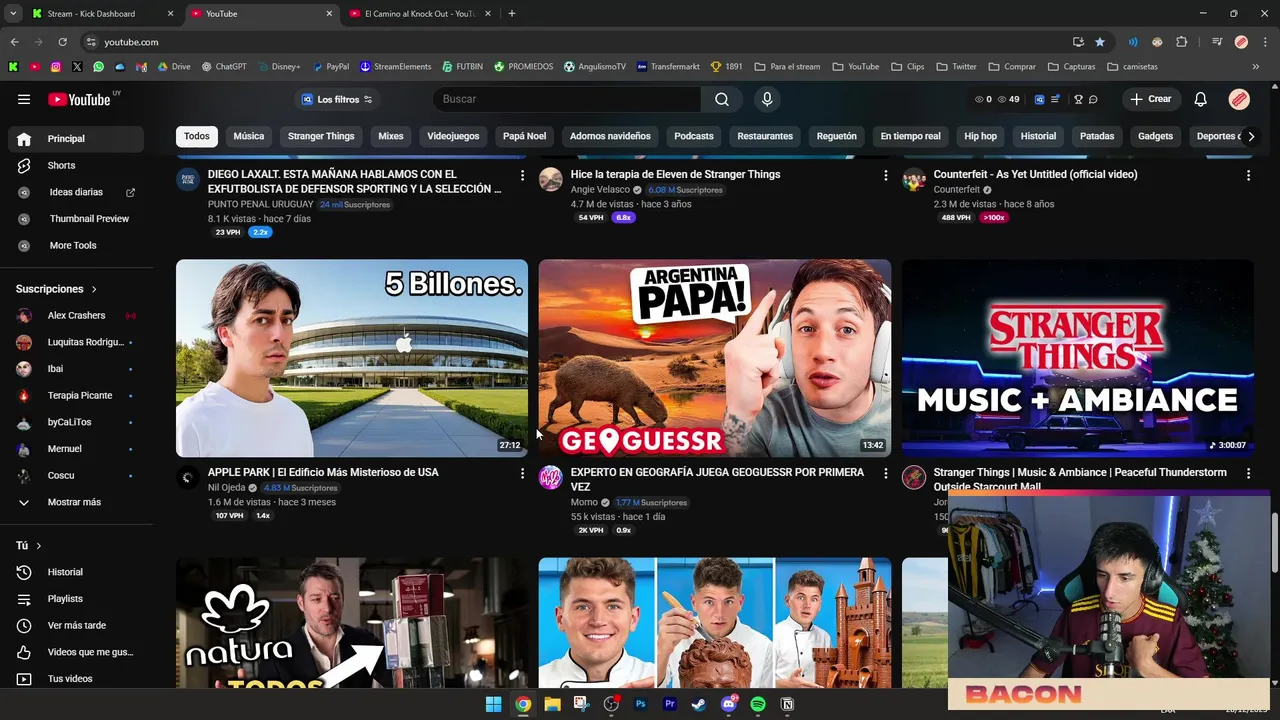Open Spotify from the taskbar
Viewport: 1280px width, 720px height.
(758, 704)
